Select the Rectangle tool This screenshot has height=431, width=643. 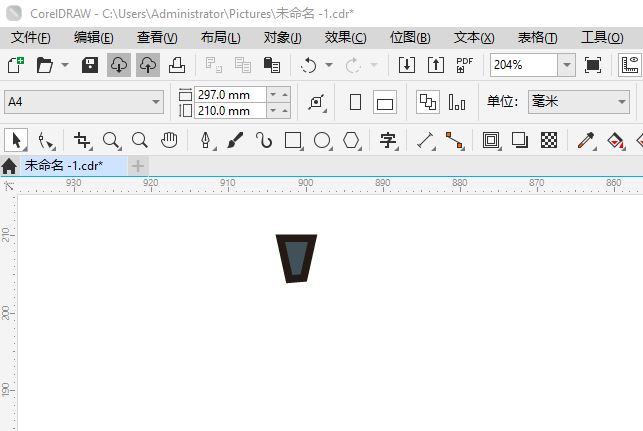tap(293, 140)
